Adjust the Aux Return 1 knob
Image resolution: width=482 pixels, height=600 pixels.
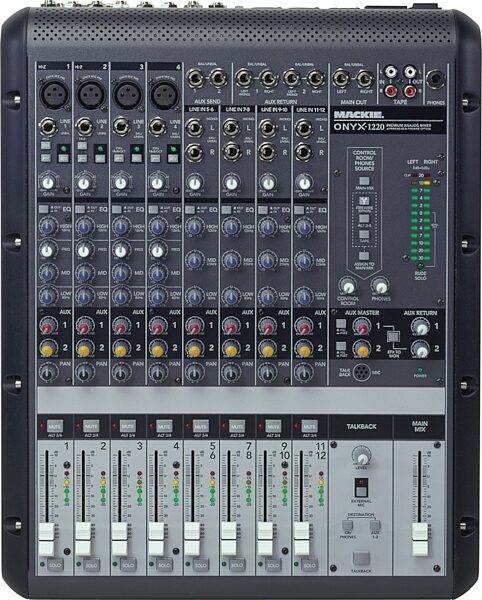420,327
